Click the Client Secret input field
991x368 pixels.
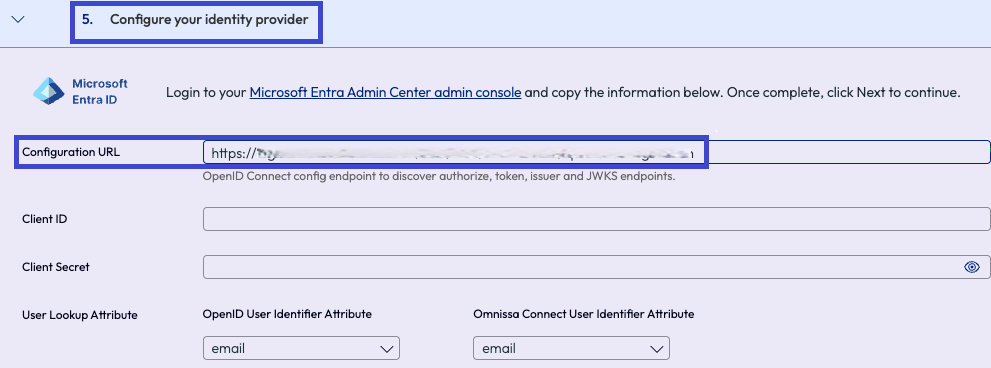pos(596,267)
